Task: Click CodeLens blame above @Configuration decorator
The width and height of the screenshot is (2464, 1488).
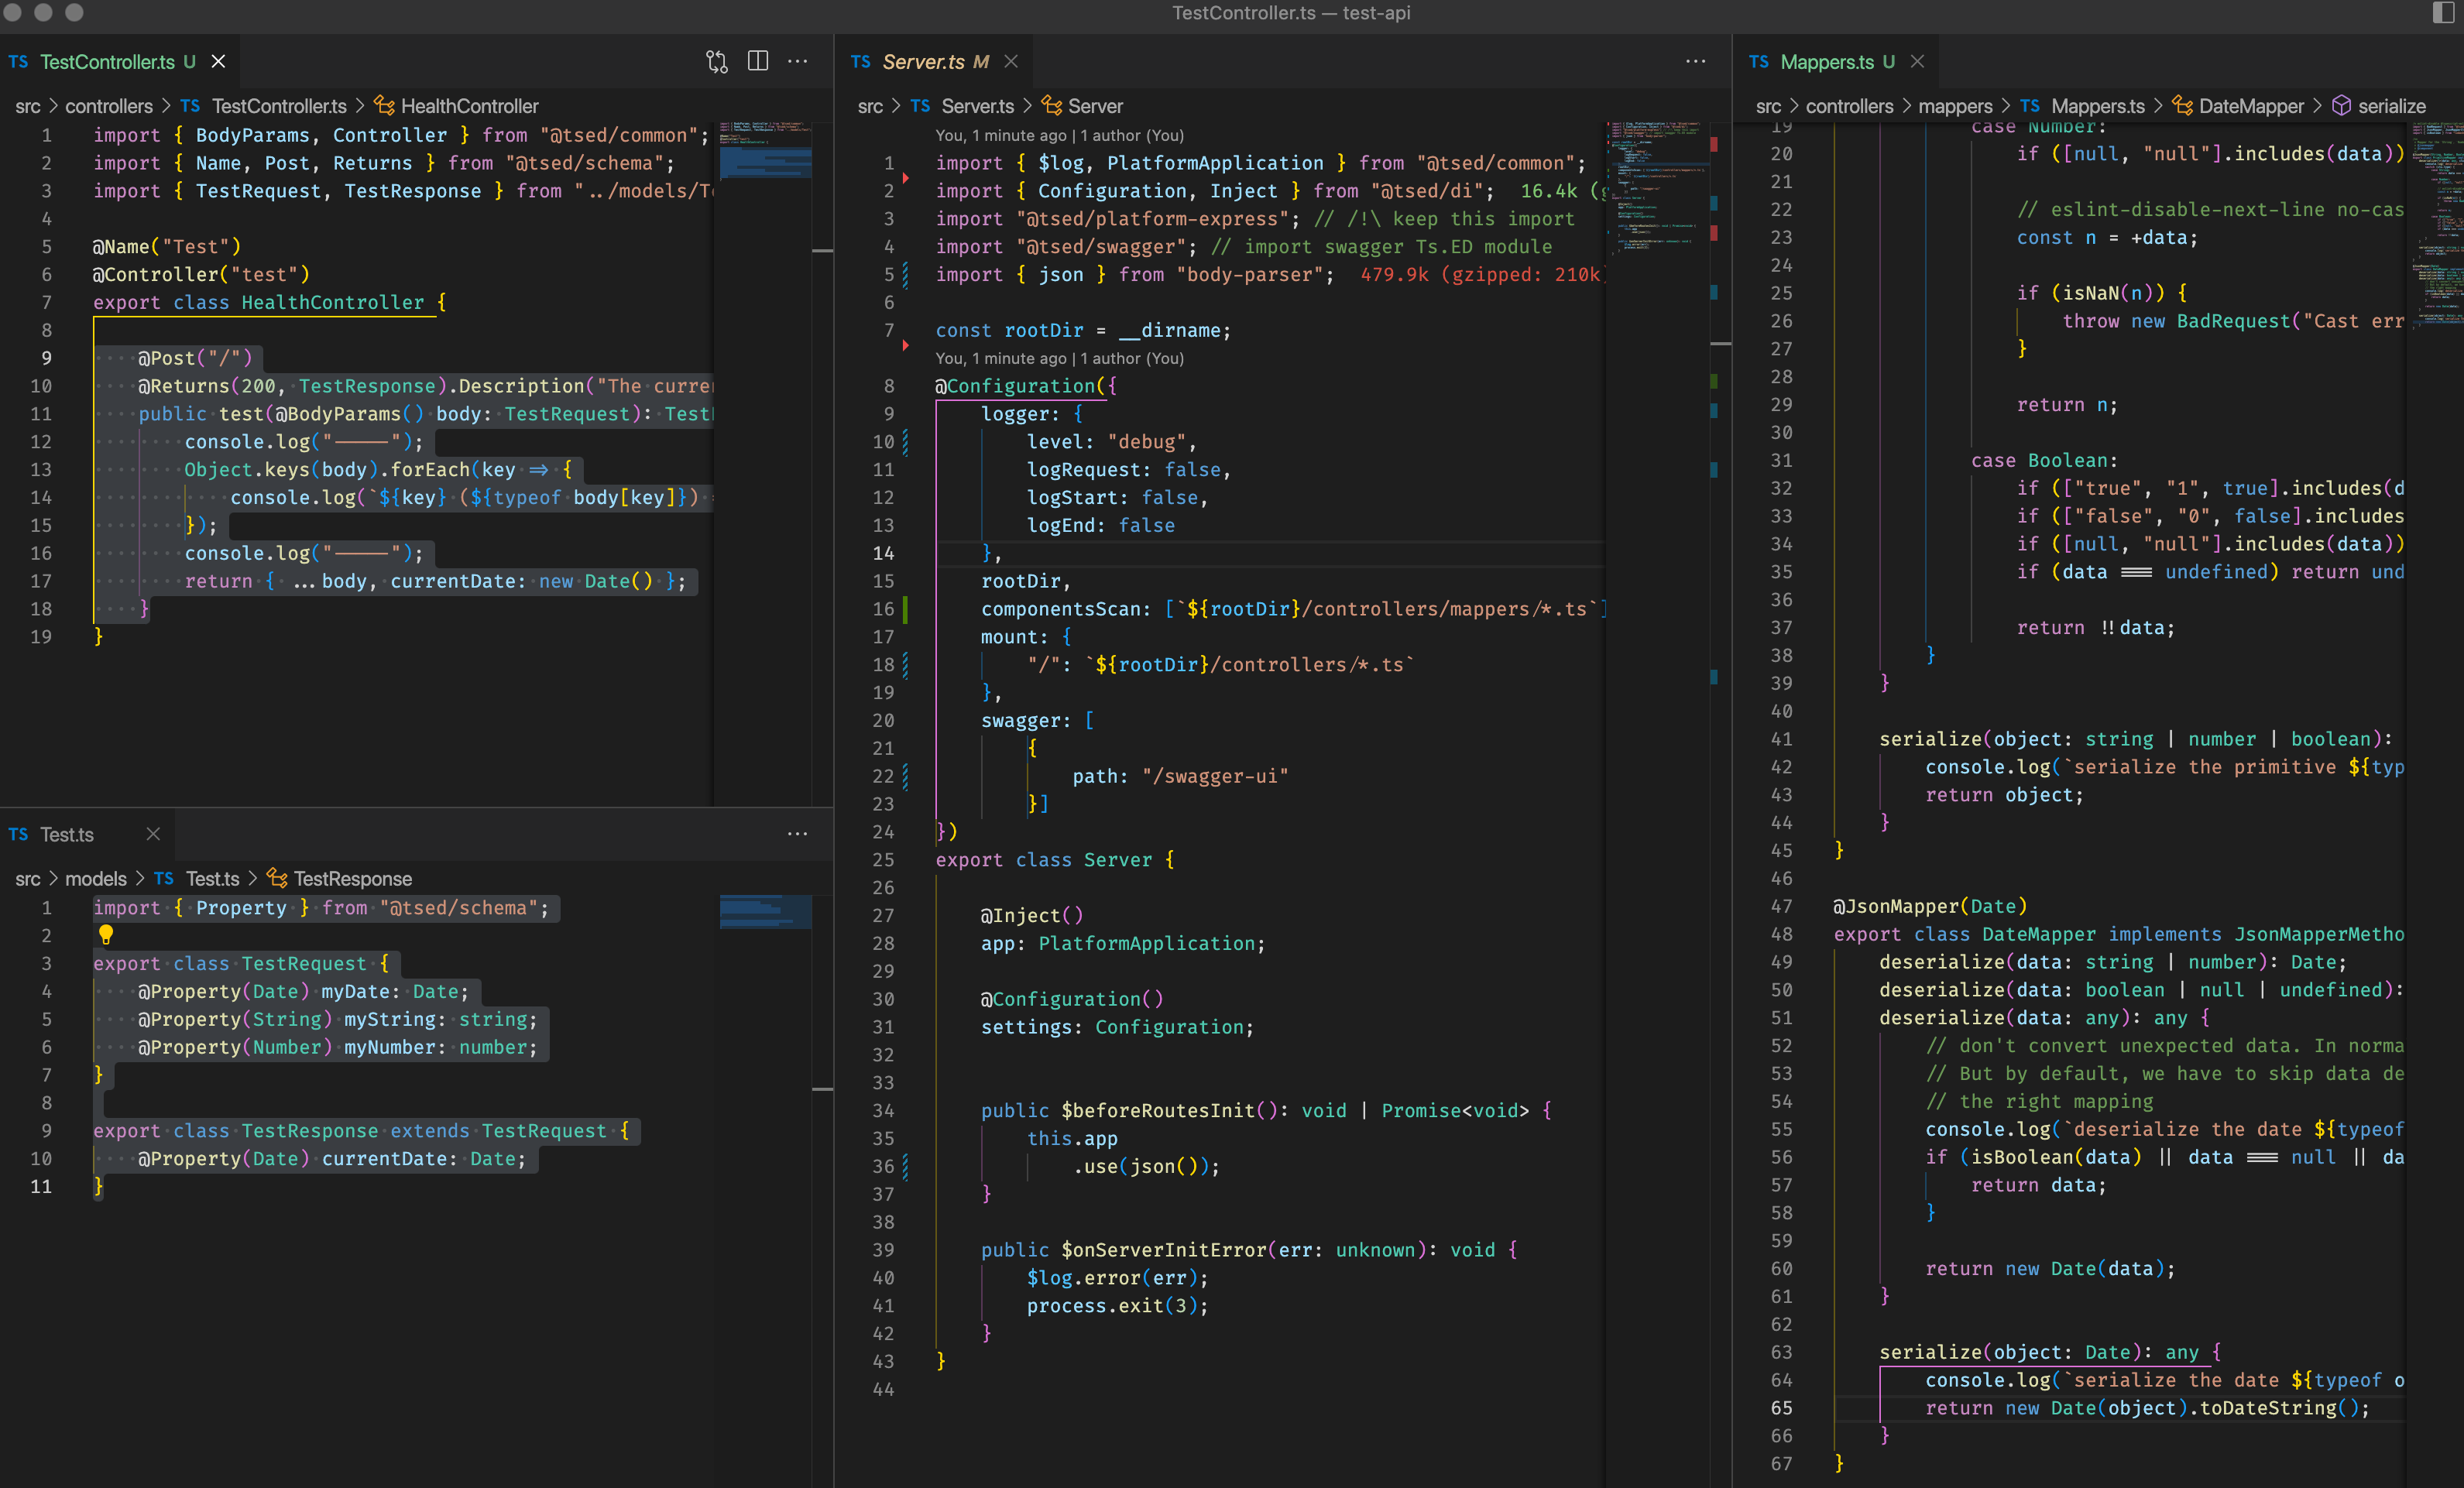Action: pos(1059,358)
